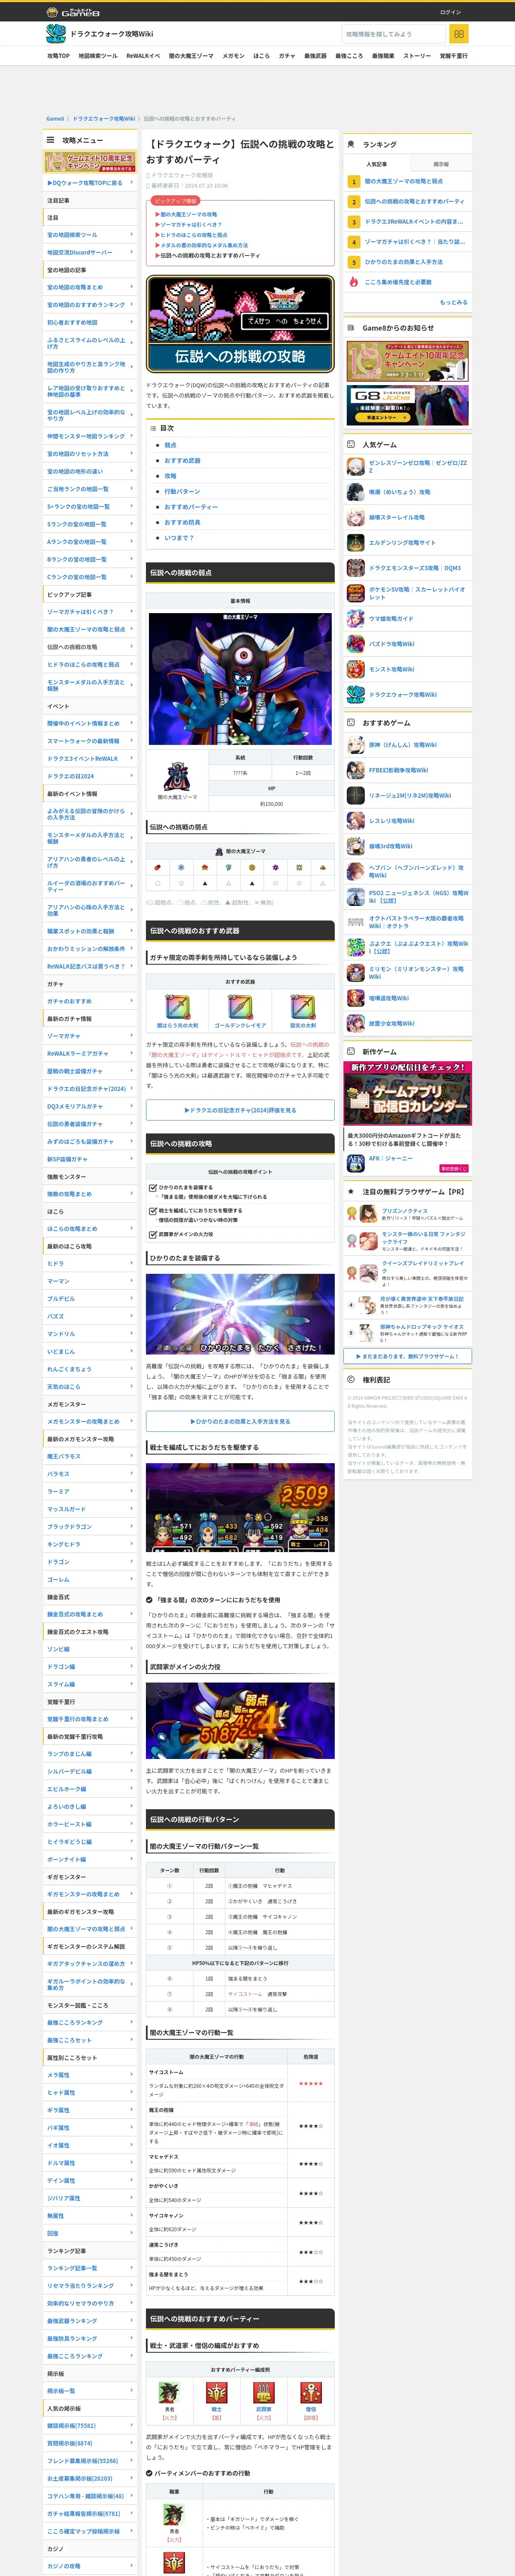Click the hamburger icon next to 攻略メニュー

point(50,140)
